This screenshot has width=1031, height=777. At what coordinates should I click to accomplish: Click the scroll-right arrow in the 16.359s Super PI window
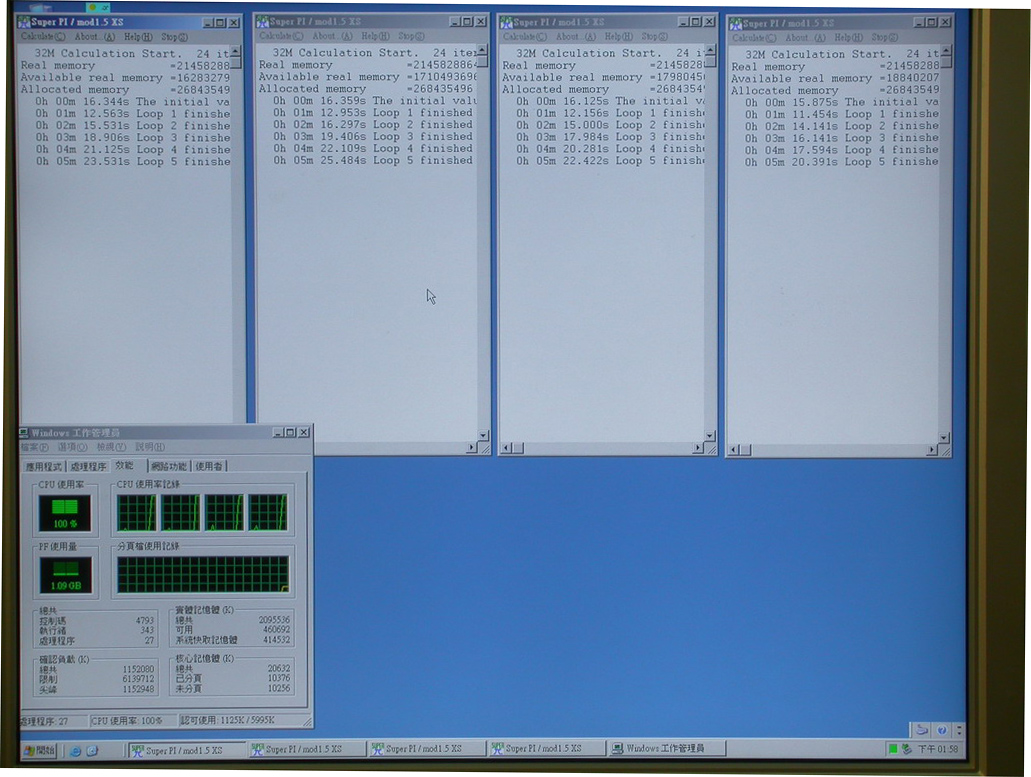[x=471, y=448]
